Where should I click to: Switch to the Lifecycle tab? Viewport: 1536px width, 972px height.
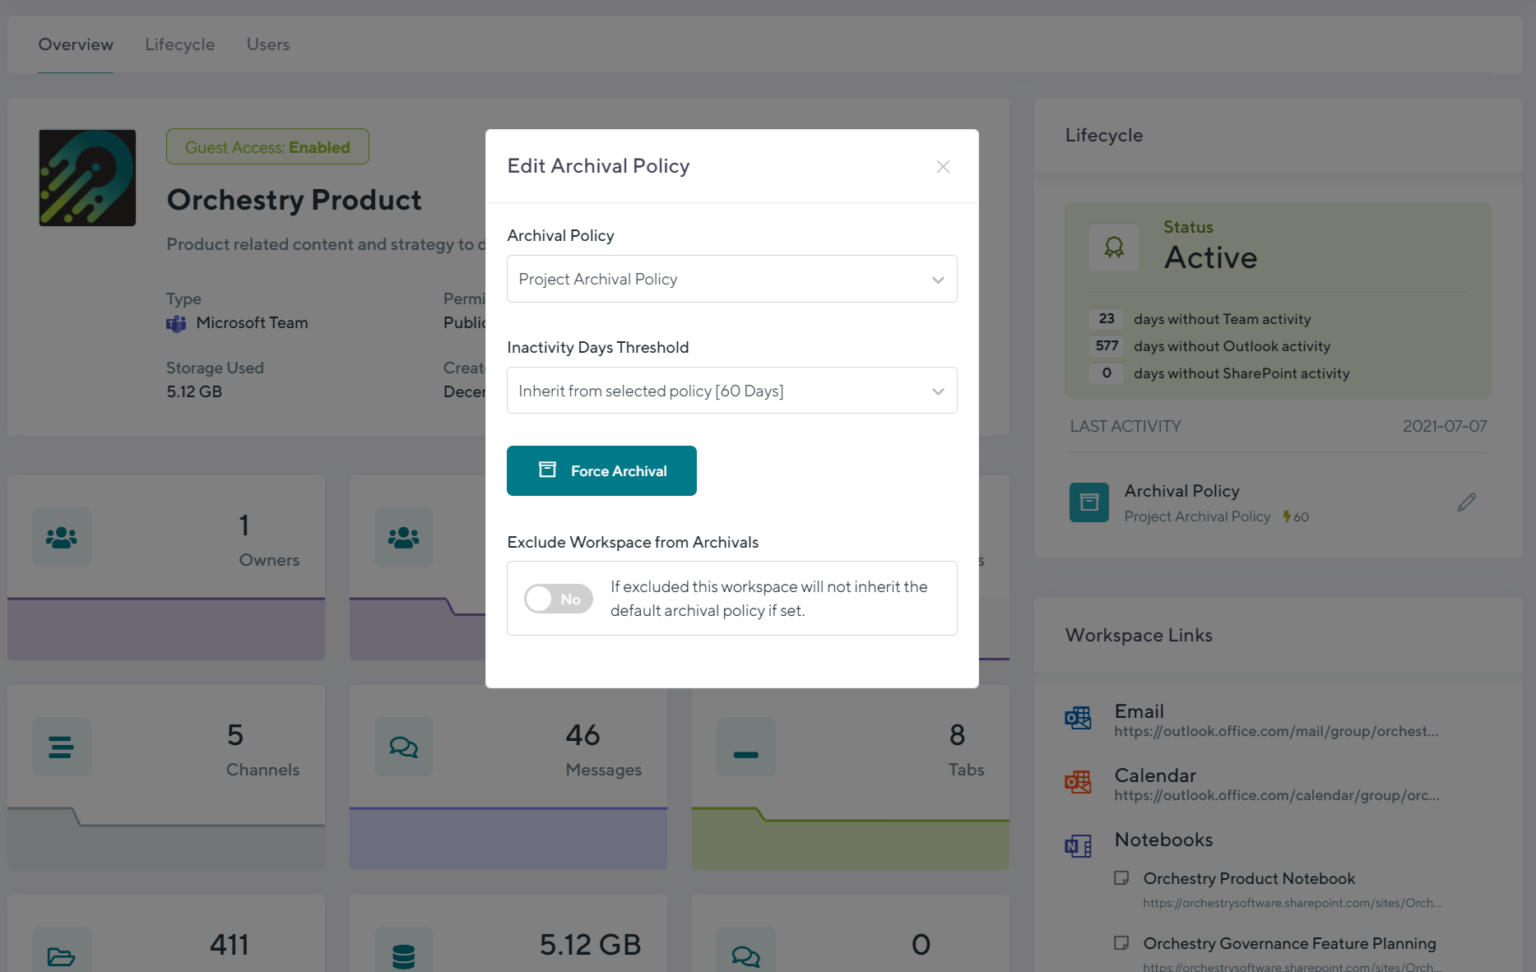pyautogui.click(x=180, y=44)
